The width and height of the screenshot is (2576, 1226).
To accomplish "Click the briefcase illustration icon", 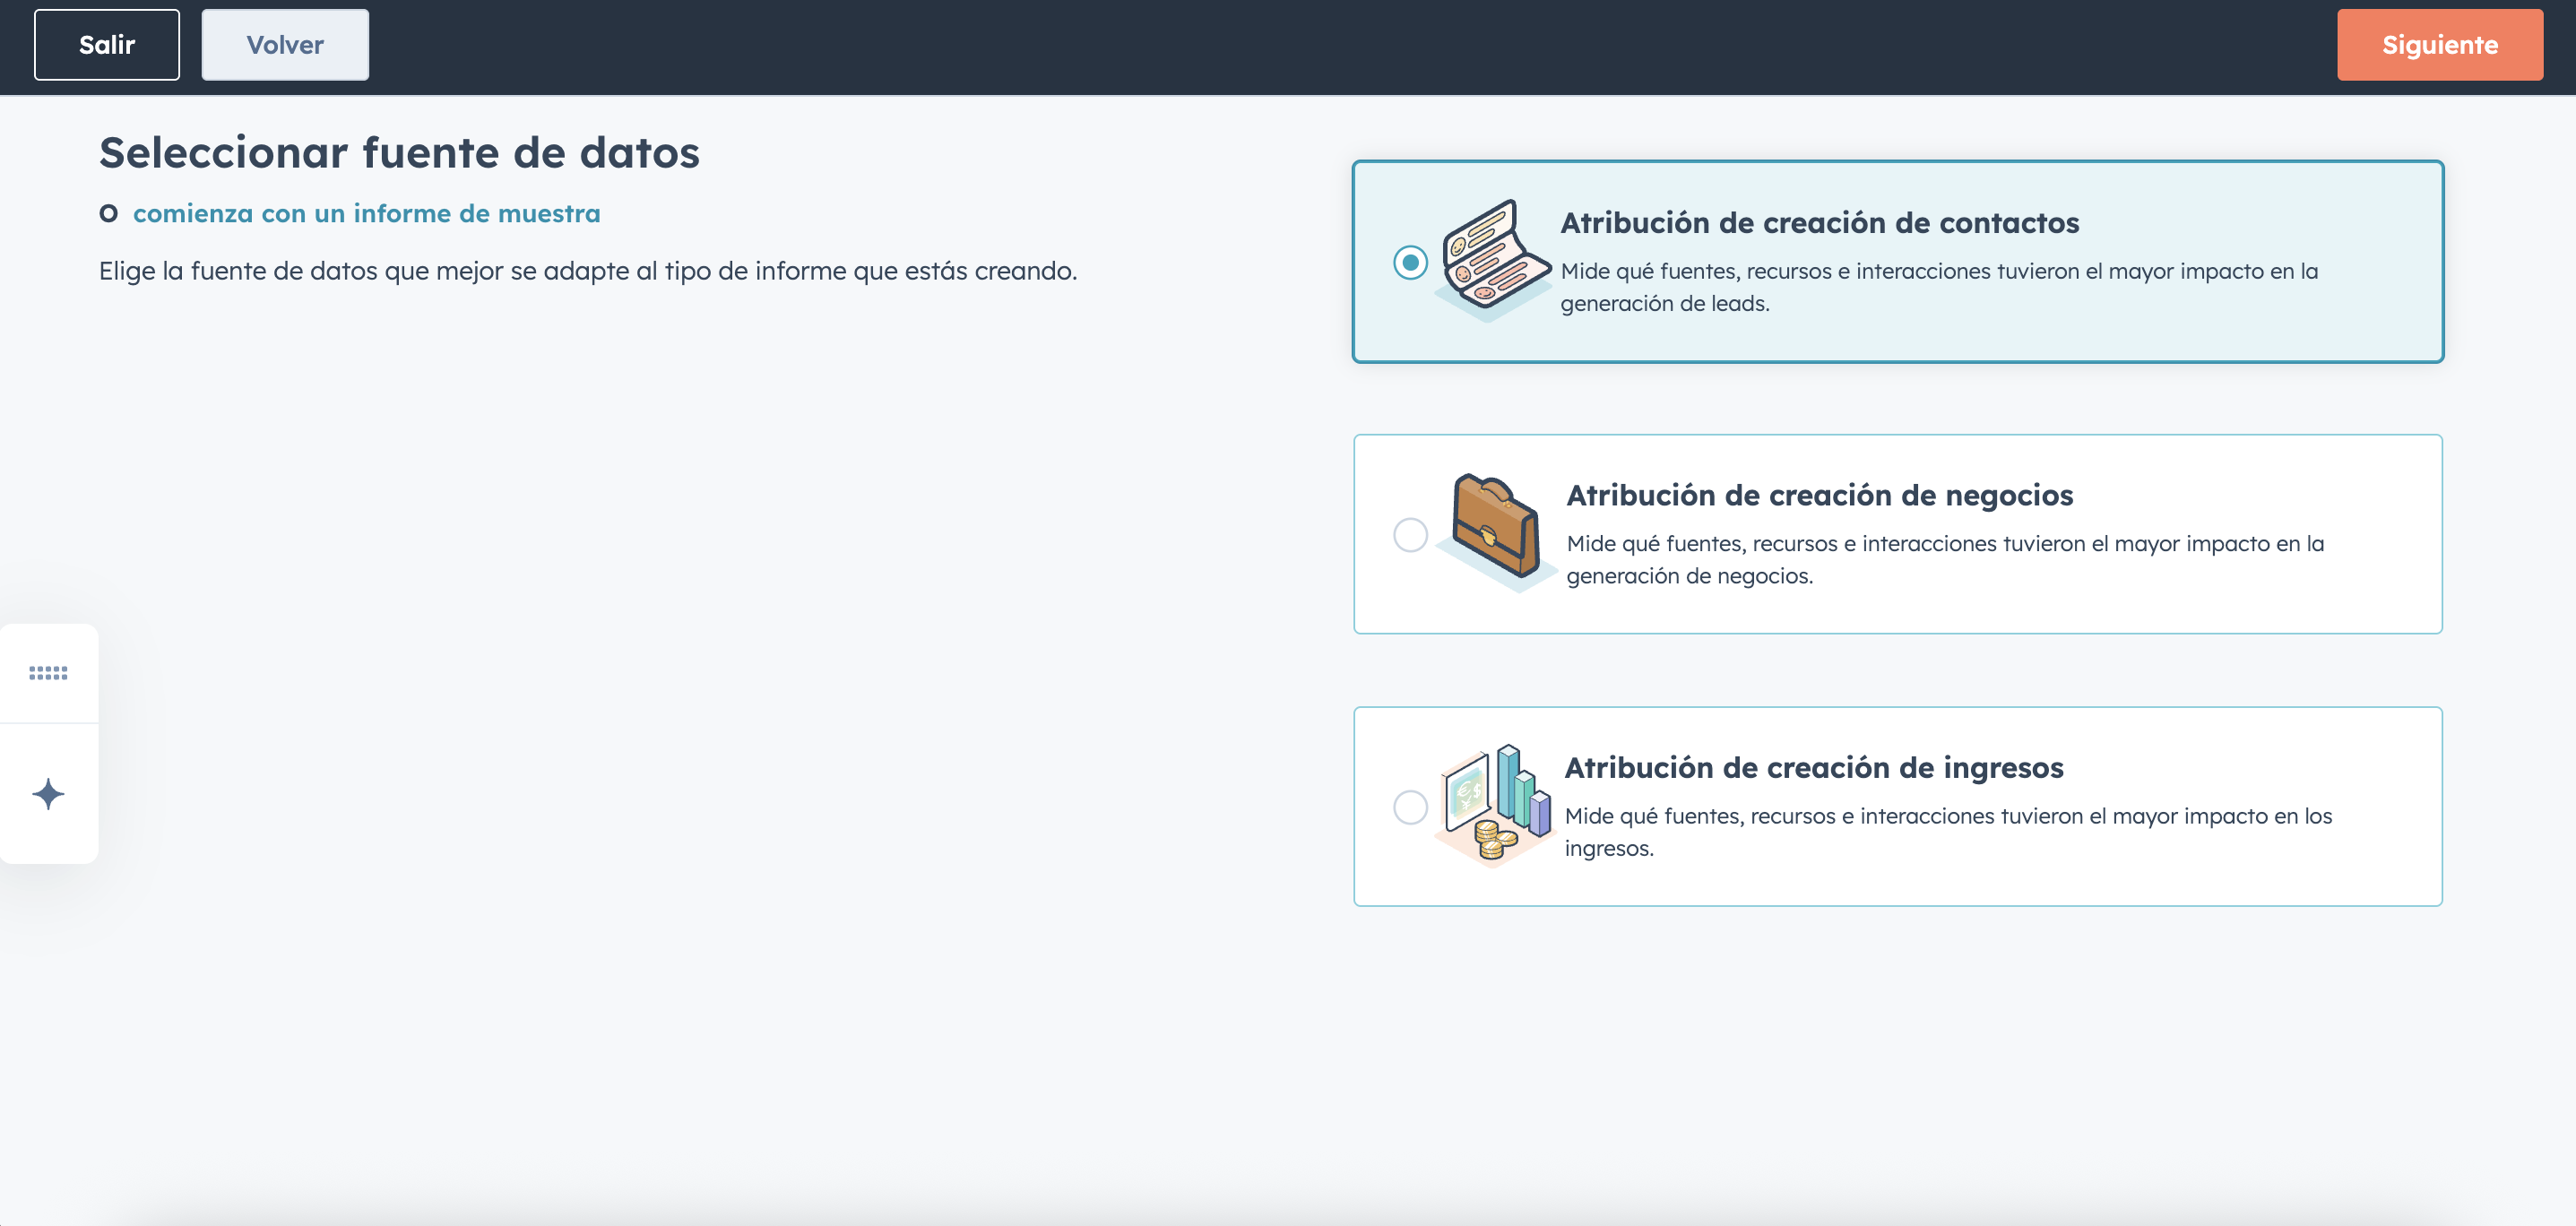I will coord(1495,530).
